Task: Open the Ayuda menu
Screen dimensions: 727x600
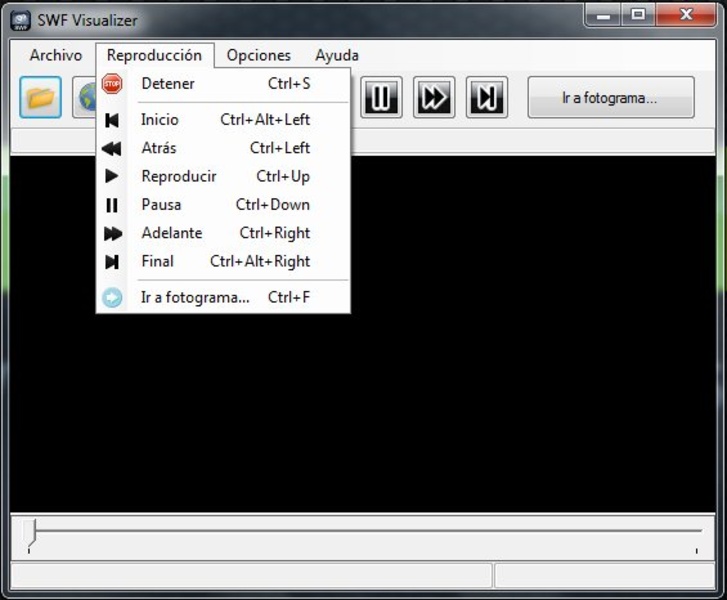Action: 337,55
